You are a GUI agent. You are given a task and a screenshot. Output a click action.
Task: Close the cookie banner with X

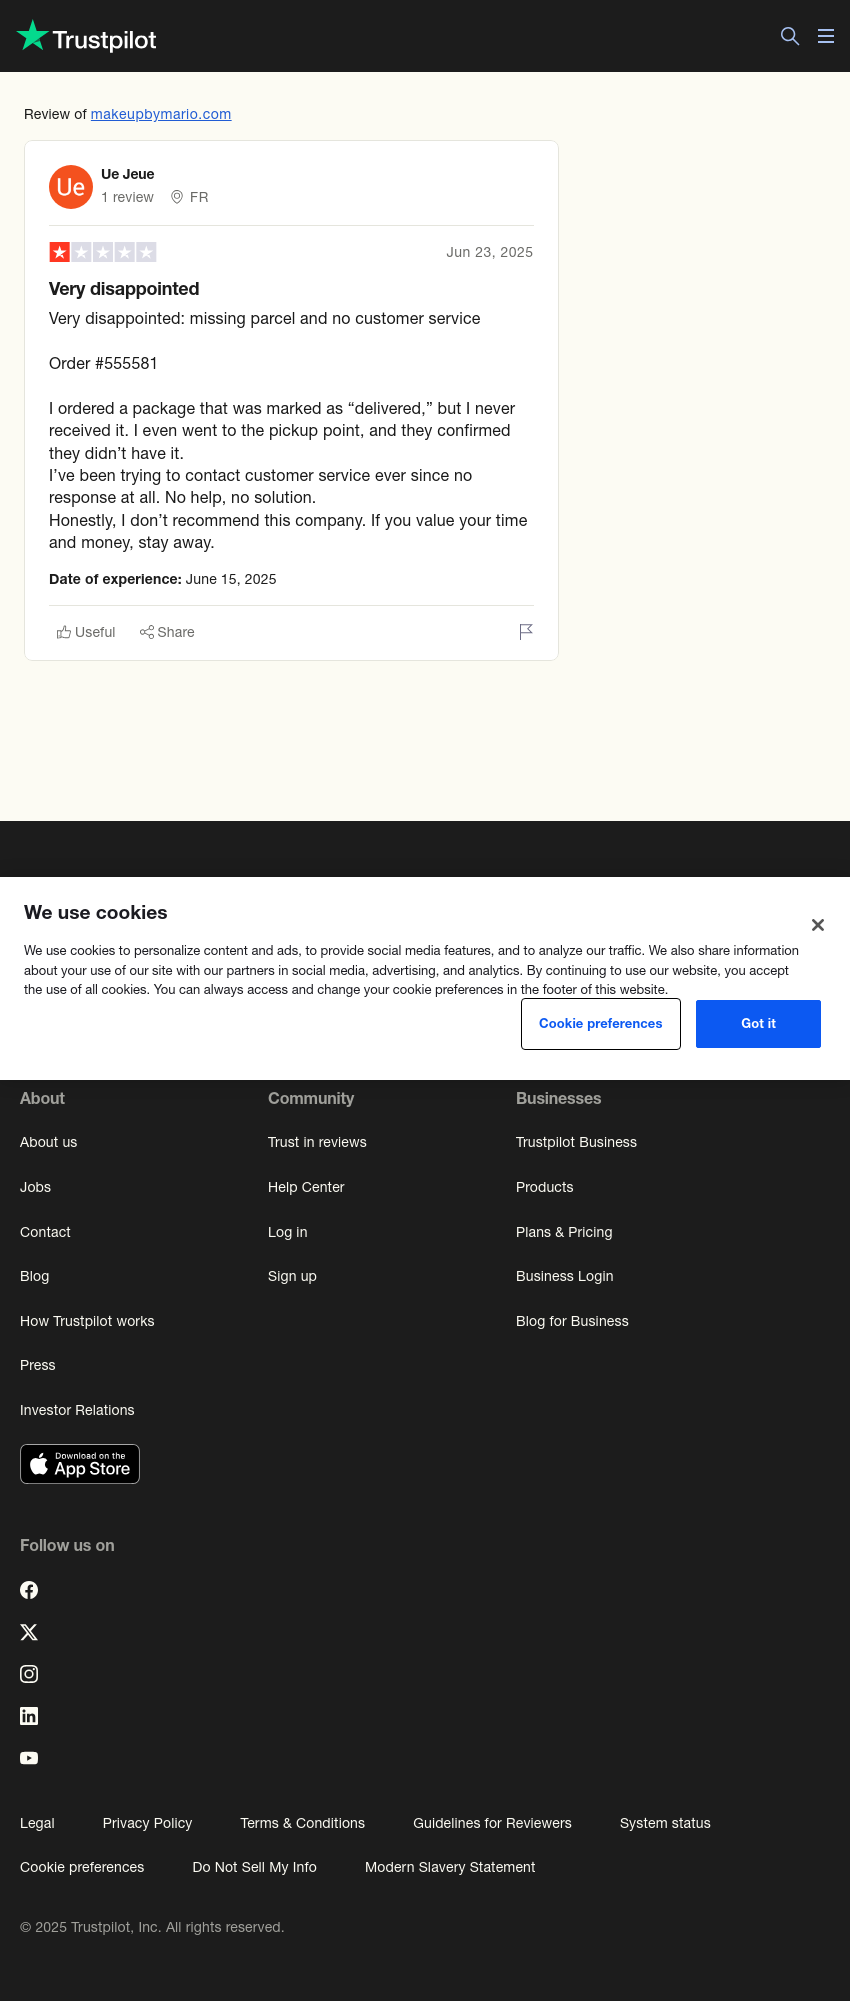point(818,925)
